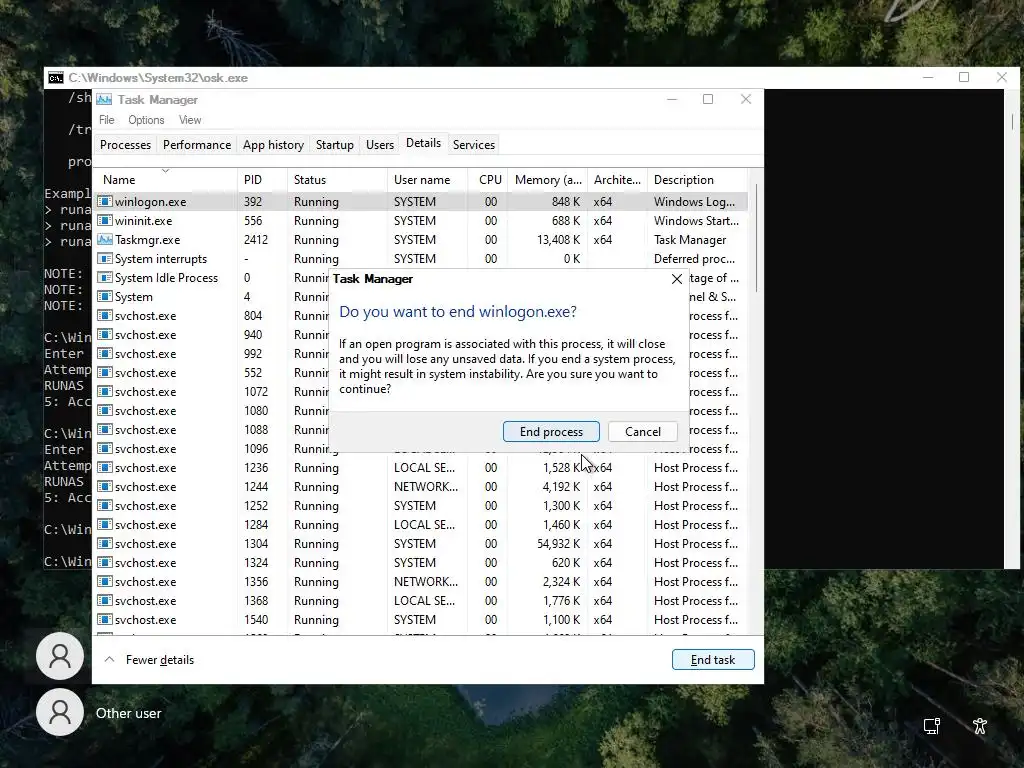The width and height of the screenshot is (1024, 768).
Task: Switch to the Users tab
Action: [379, 145]
